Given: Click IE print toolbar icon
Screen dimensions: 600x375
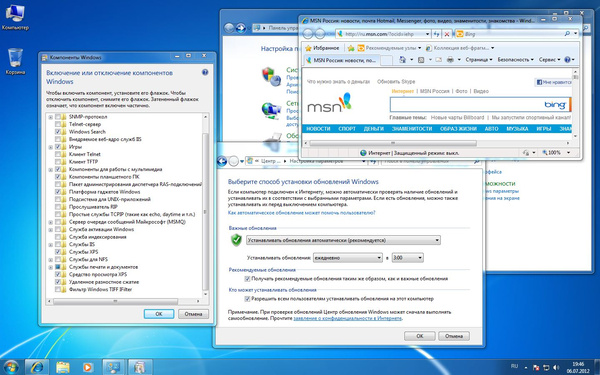Looking at the screenshot, I should 450,60.
